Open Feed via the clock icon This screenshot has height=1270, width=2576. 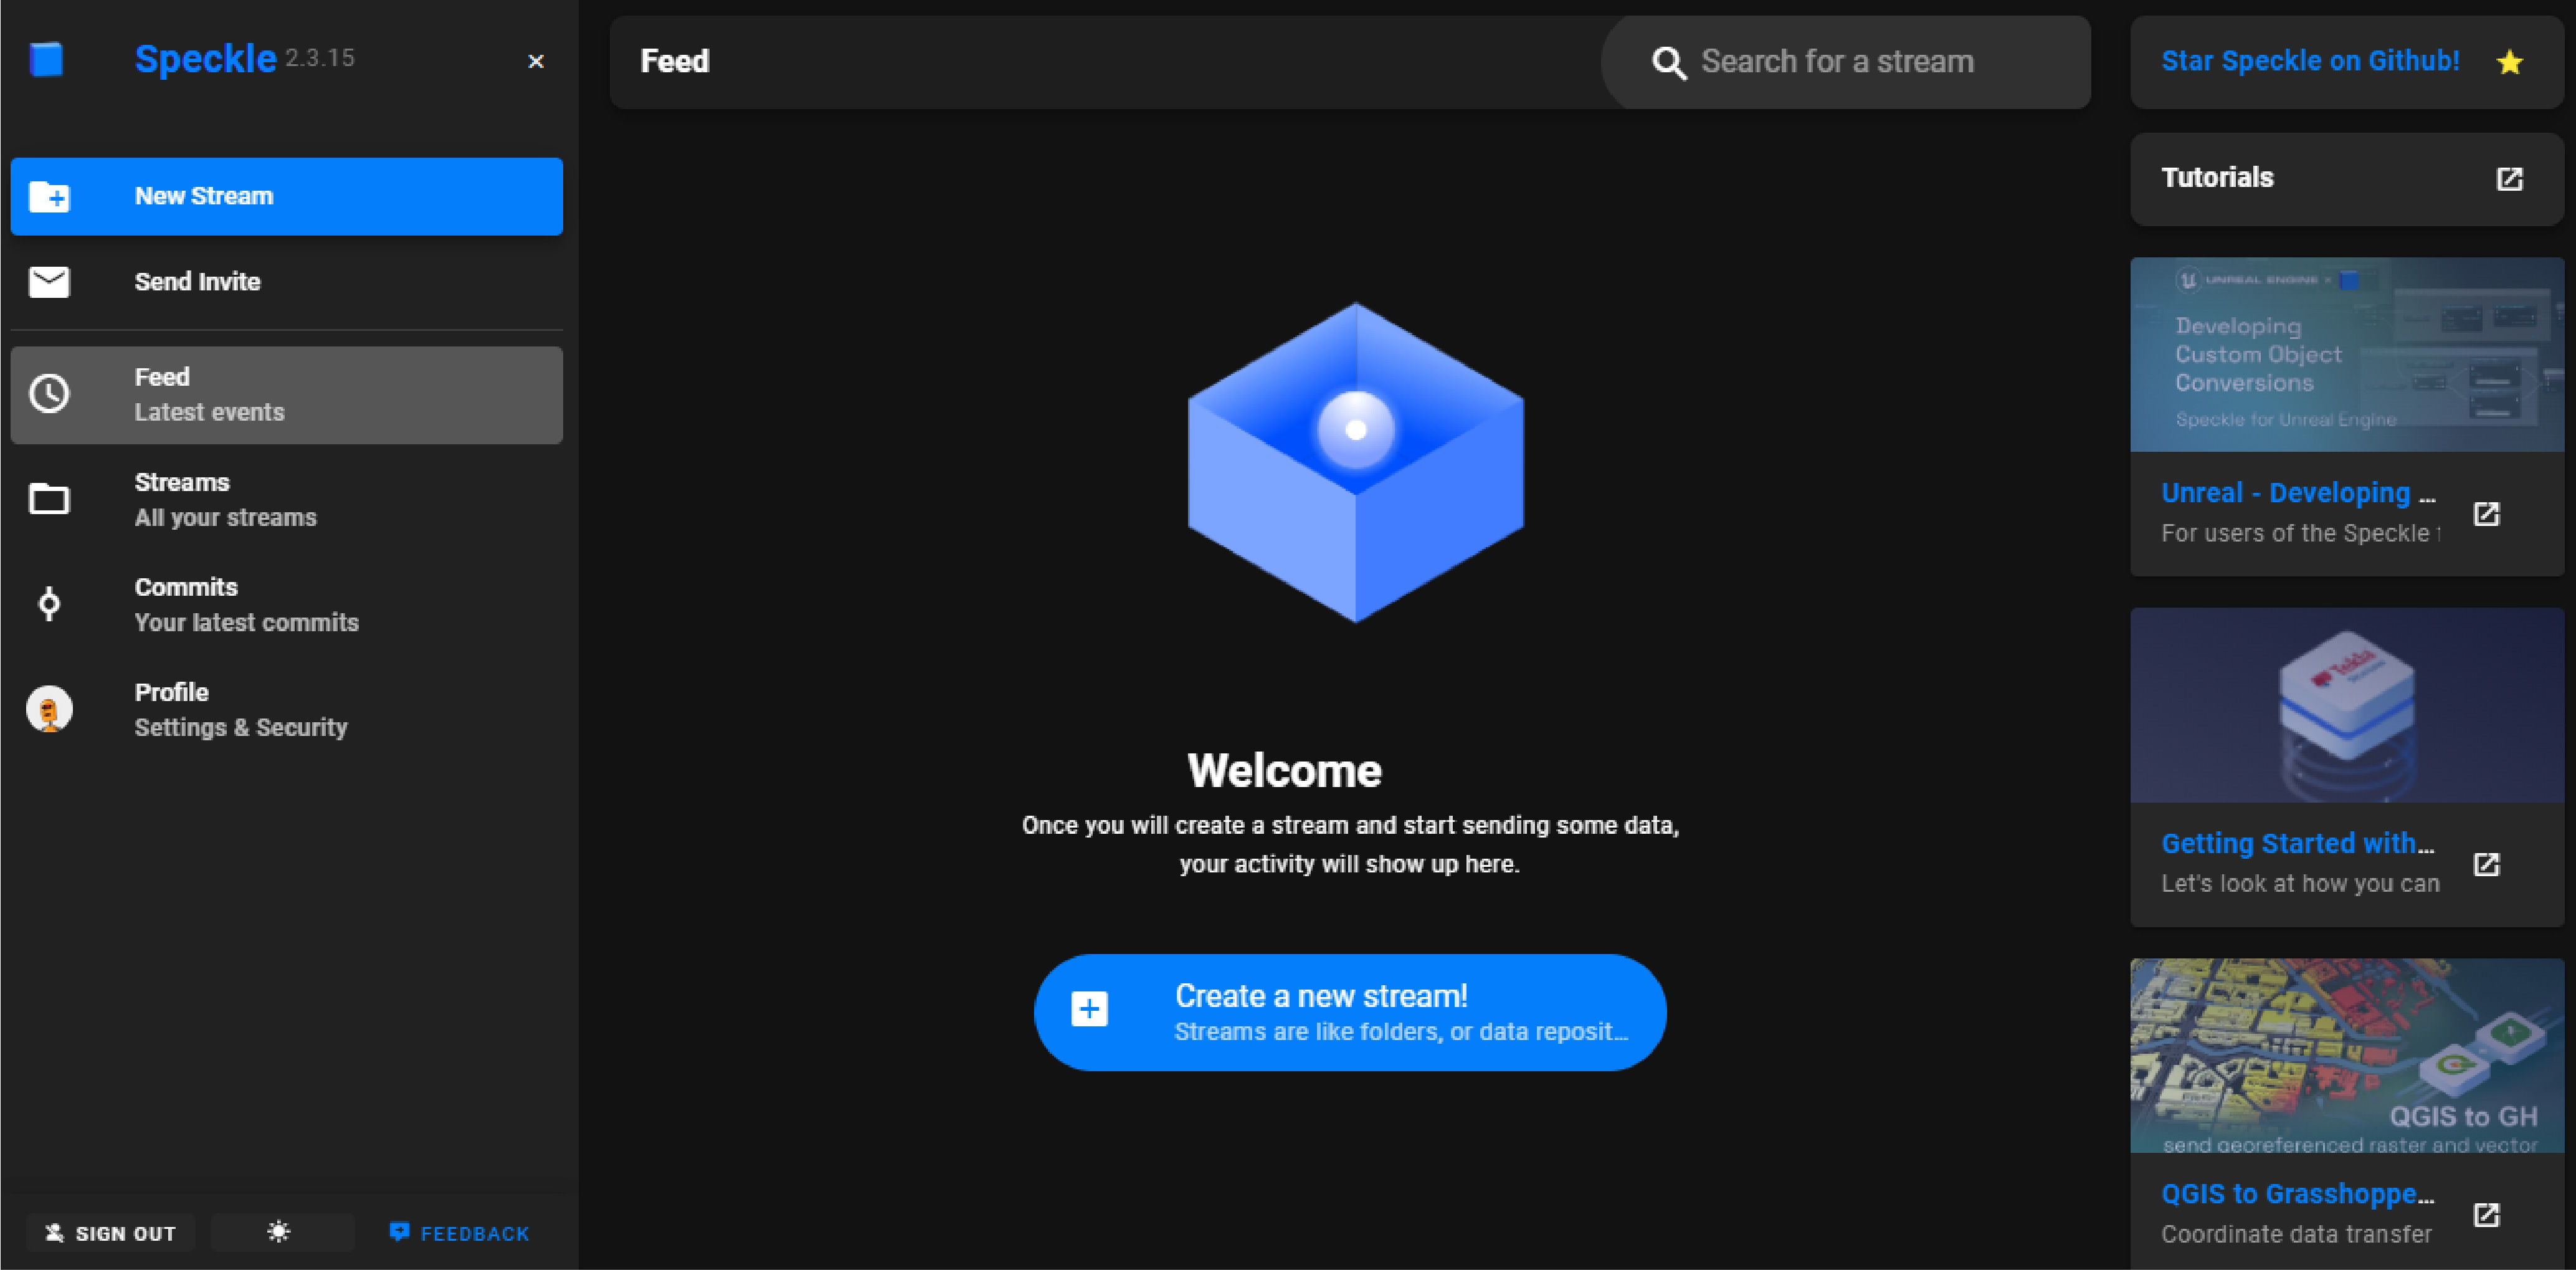pyautogui.click(x=50, y=394)
